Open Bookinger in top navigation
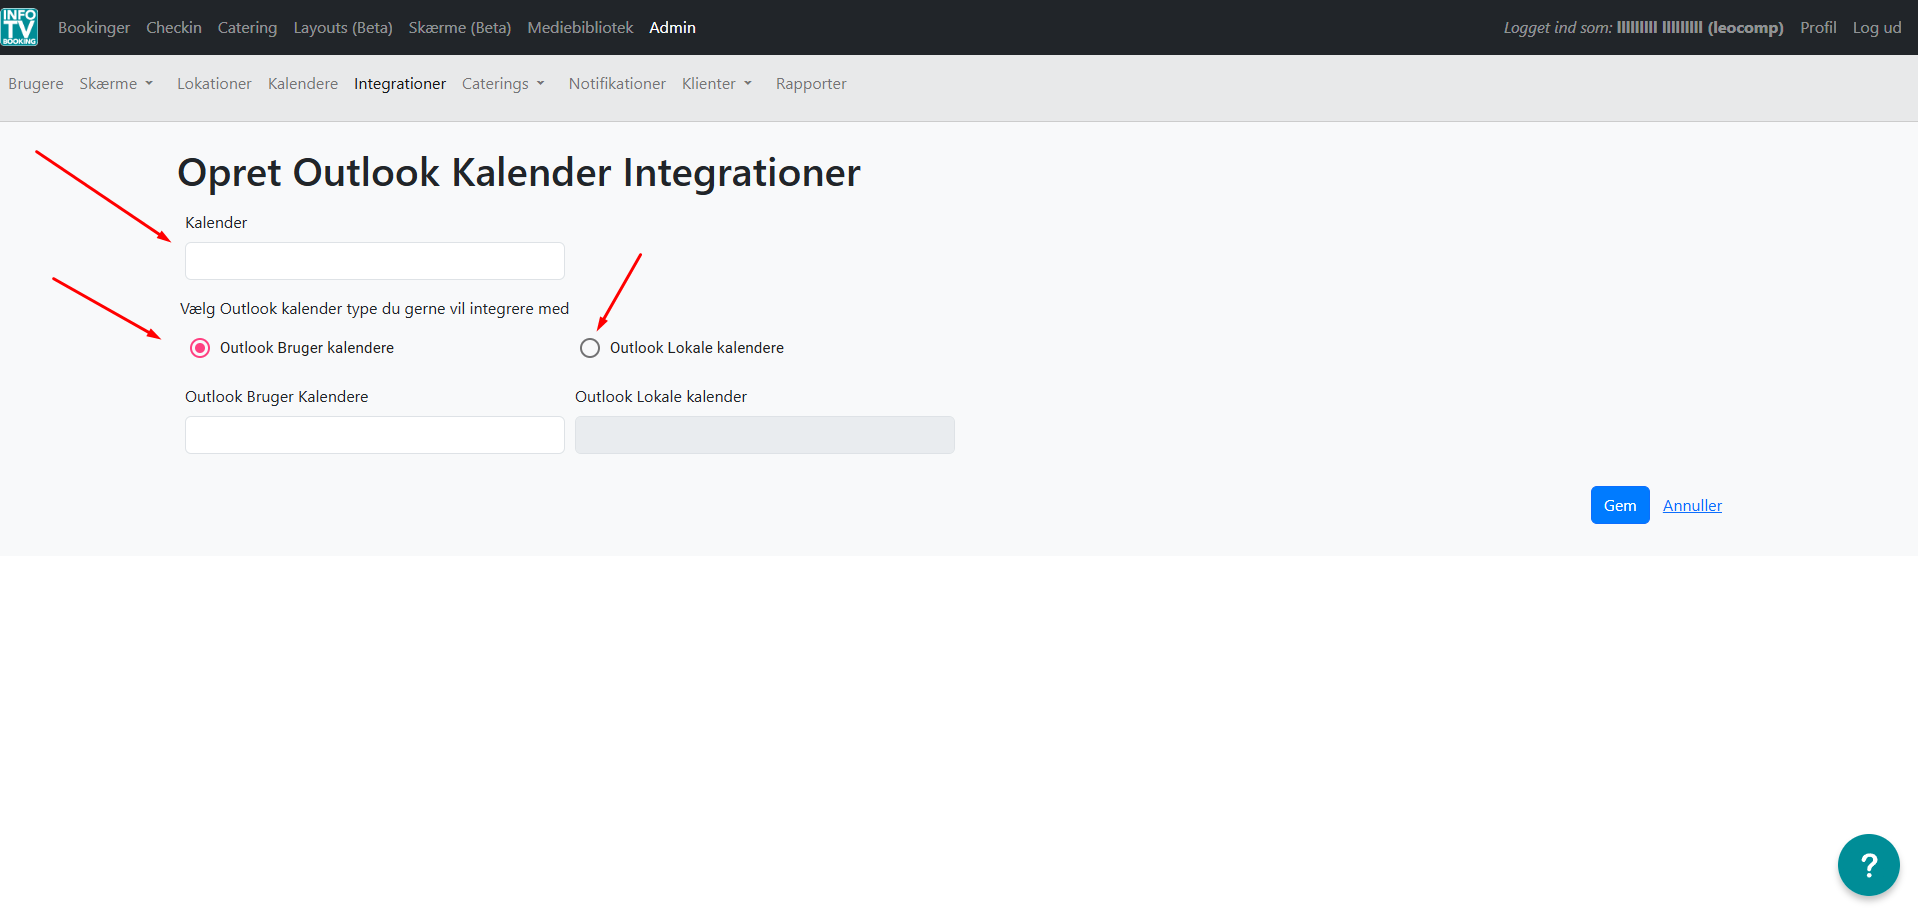 (x=94, y=28)
